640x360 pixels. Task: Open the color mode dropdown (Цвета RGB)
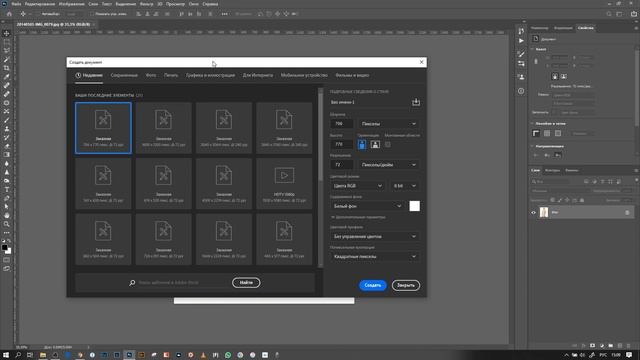click(358, 186)
